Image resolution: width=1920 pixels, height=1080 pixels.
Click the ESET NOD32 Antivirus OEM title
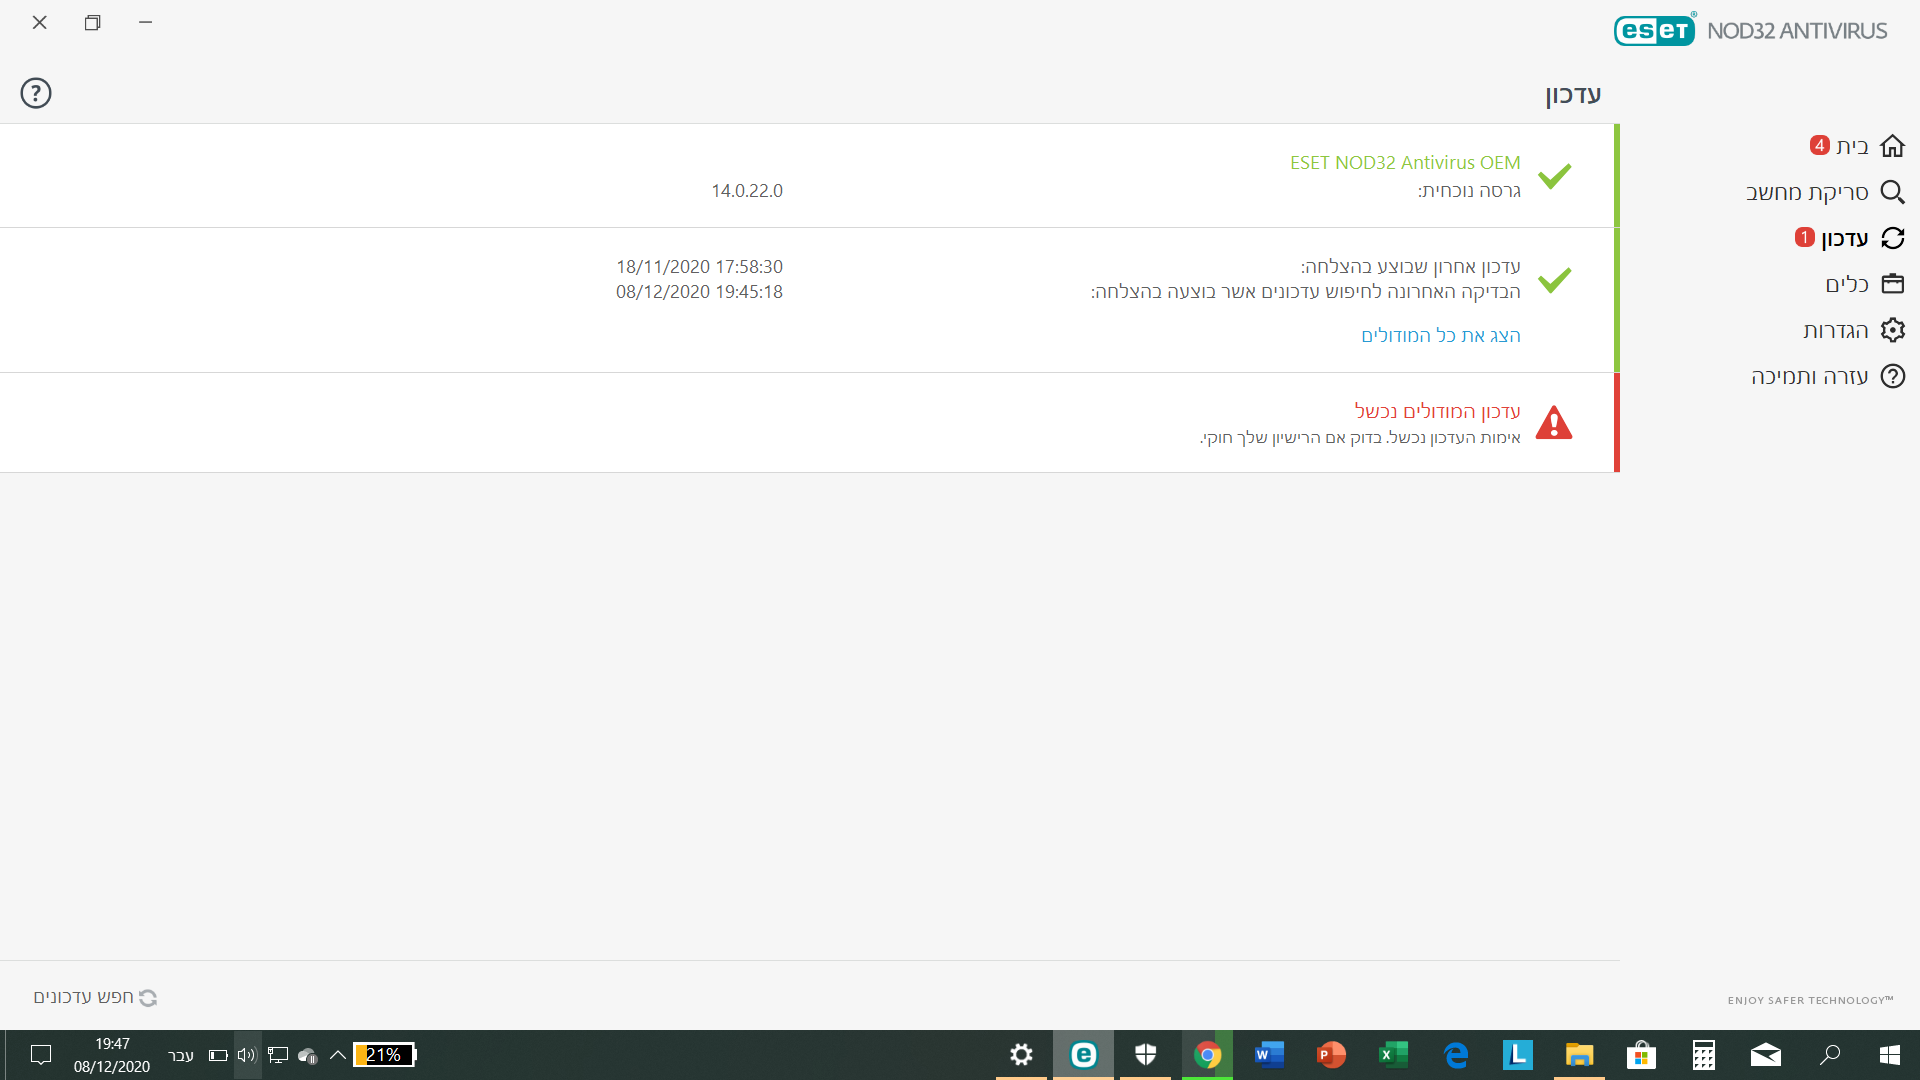click(x=1404, y=162)
